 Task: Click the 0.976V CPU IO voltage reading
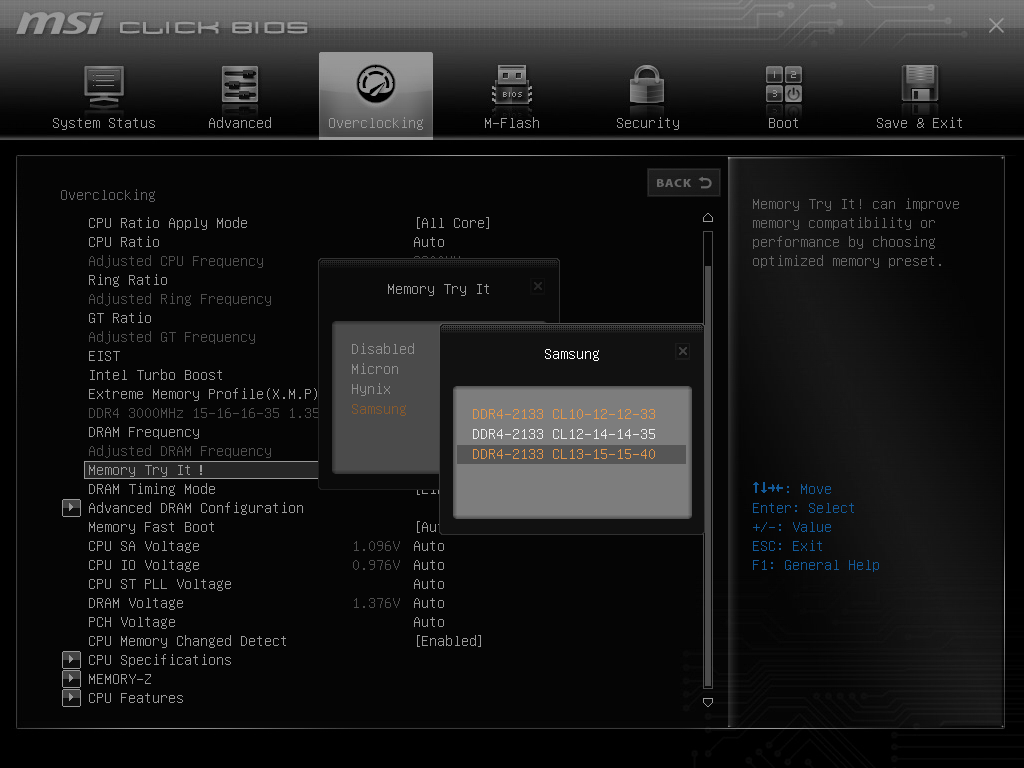pyautogui.click(x=376, y=564)
